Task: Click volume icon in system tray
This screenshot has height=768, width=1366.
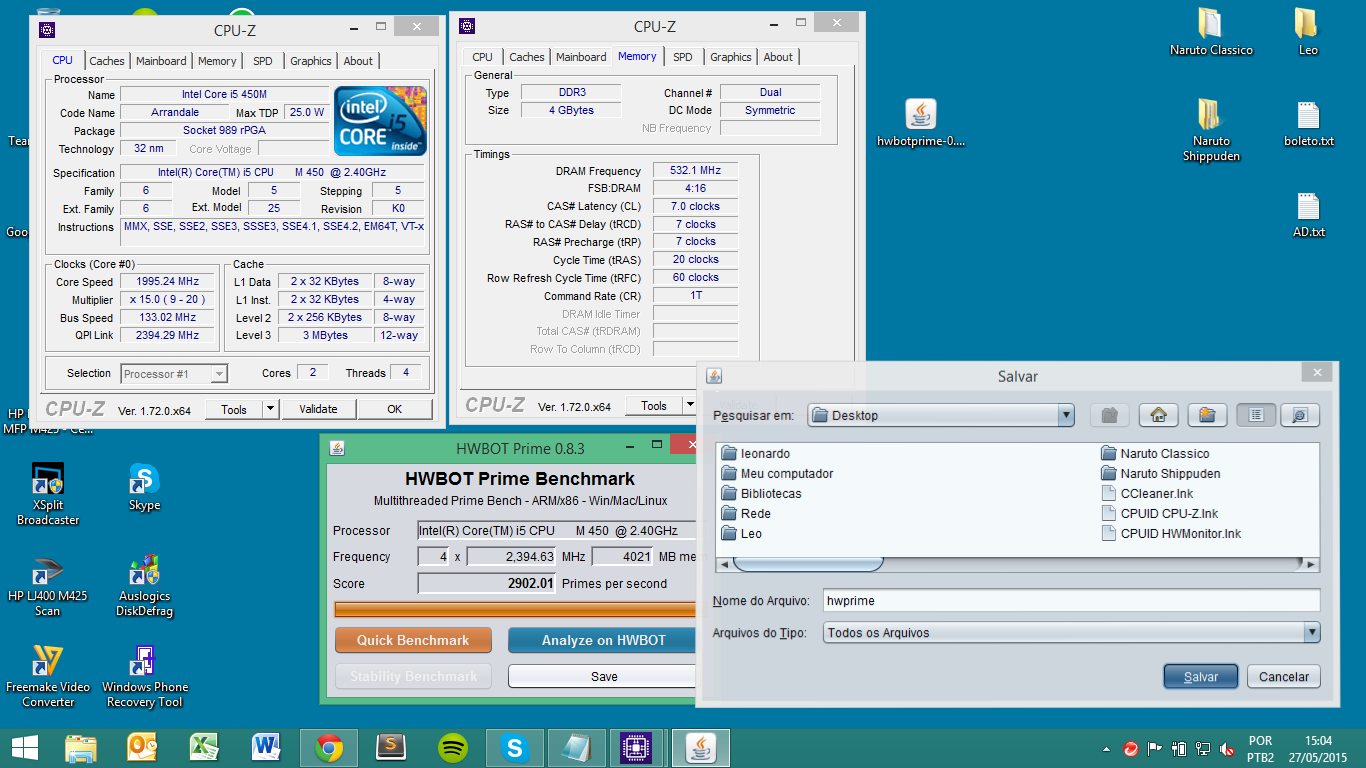Action: point(1226,749)
